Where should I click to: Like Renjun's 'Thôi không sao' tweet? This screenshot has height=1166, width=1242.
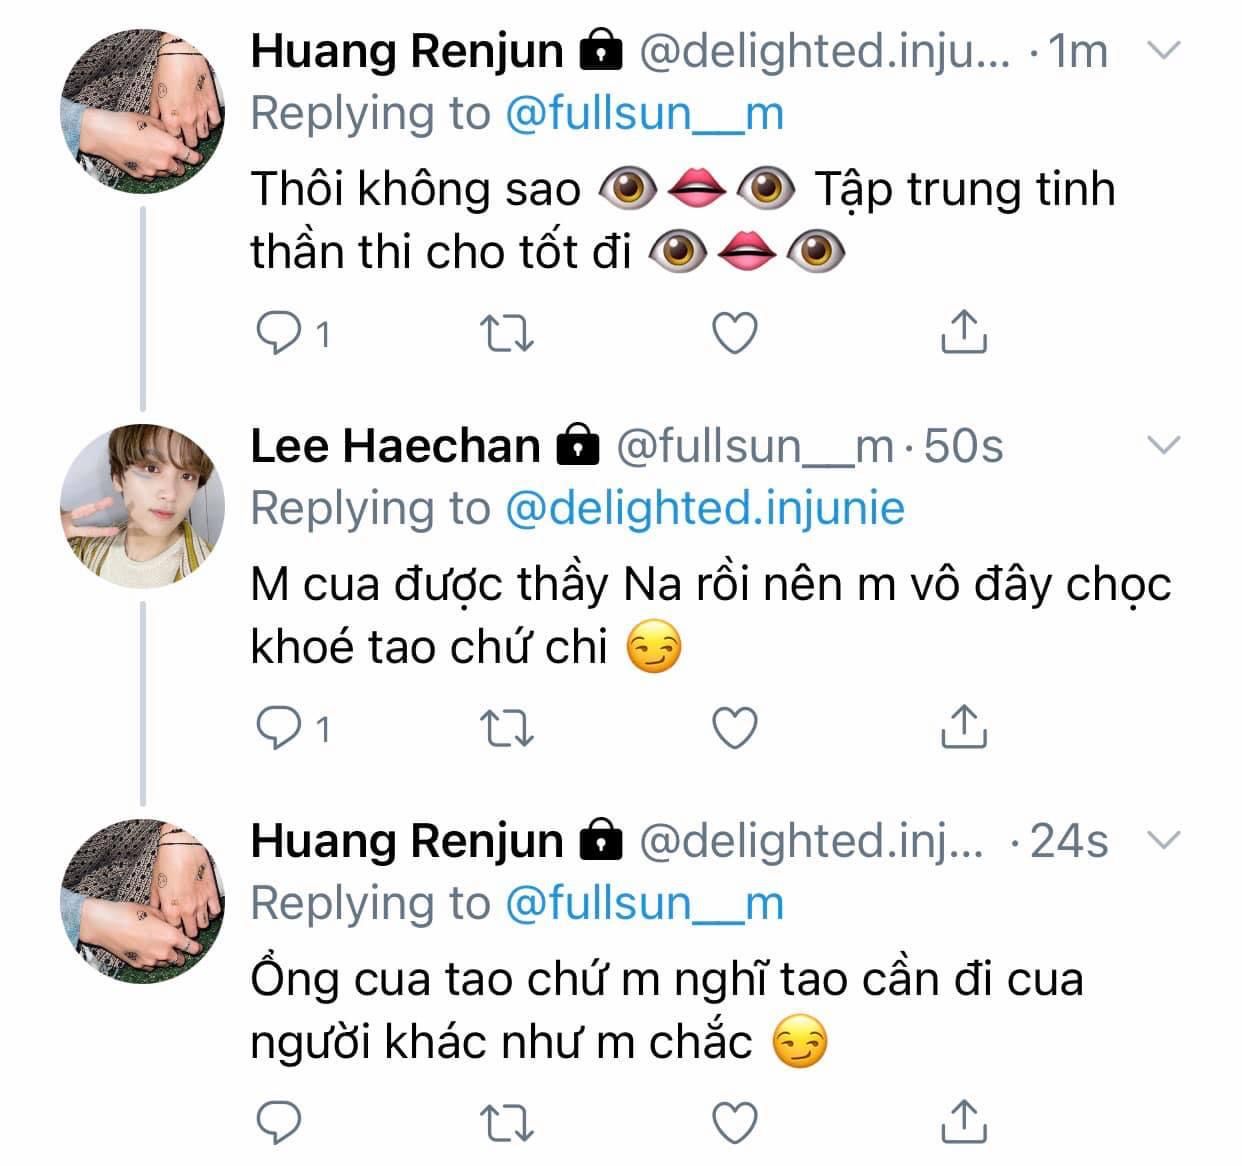coord(737,333)
